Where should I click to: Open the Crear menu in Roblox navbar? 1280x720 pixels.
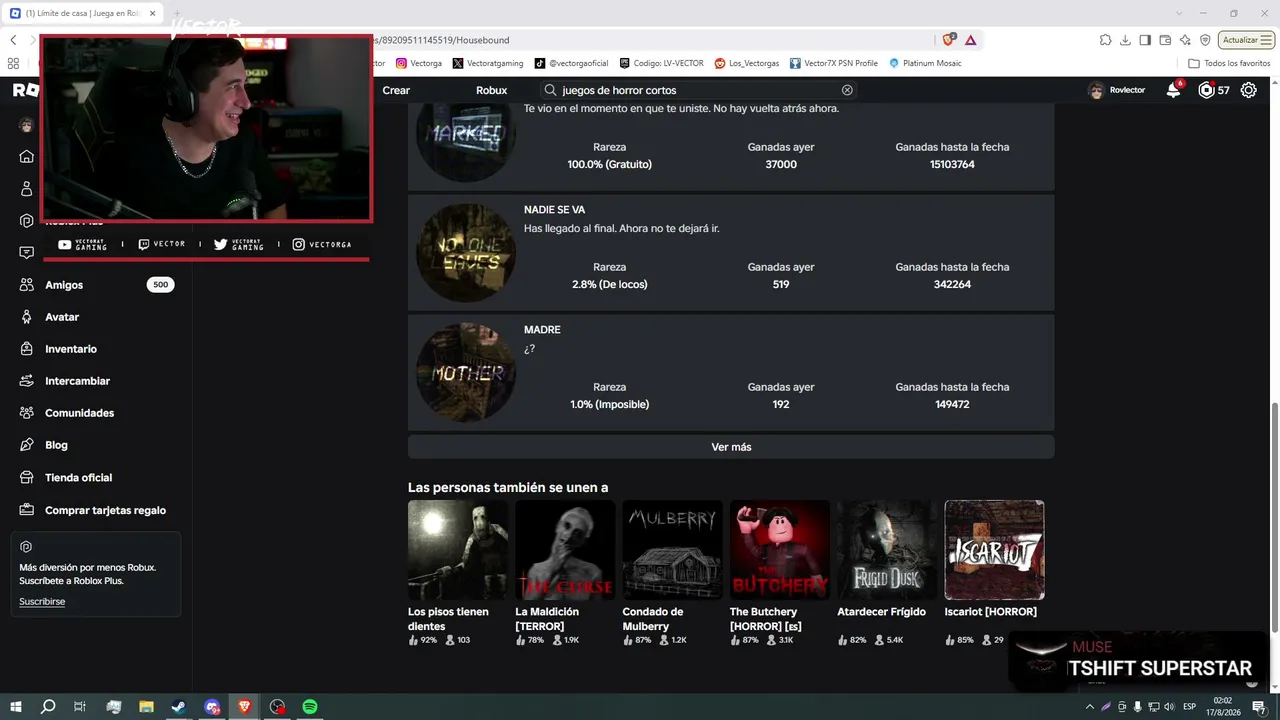[396, 90]
